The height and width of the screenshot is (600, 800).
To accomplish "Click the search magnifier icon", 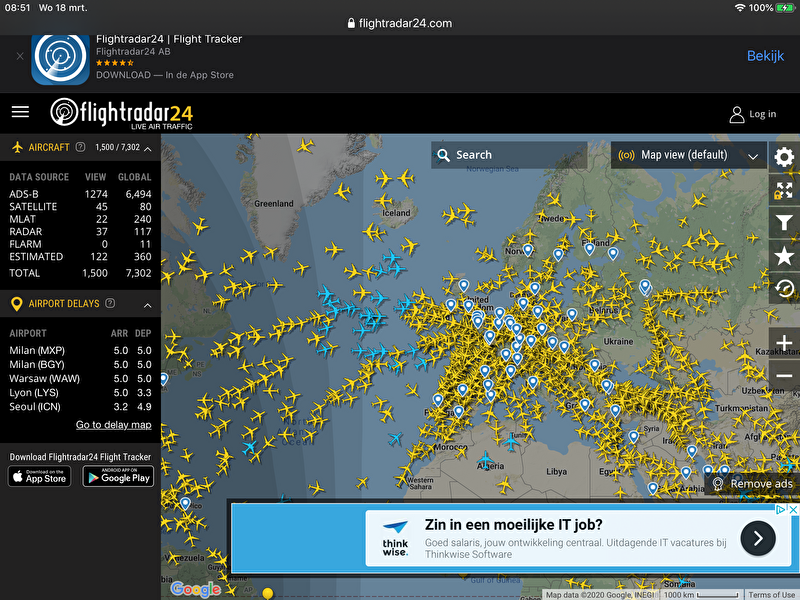I will pyautogui.click(x=443, y=156).
